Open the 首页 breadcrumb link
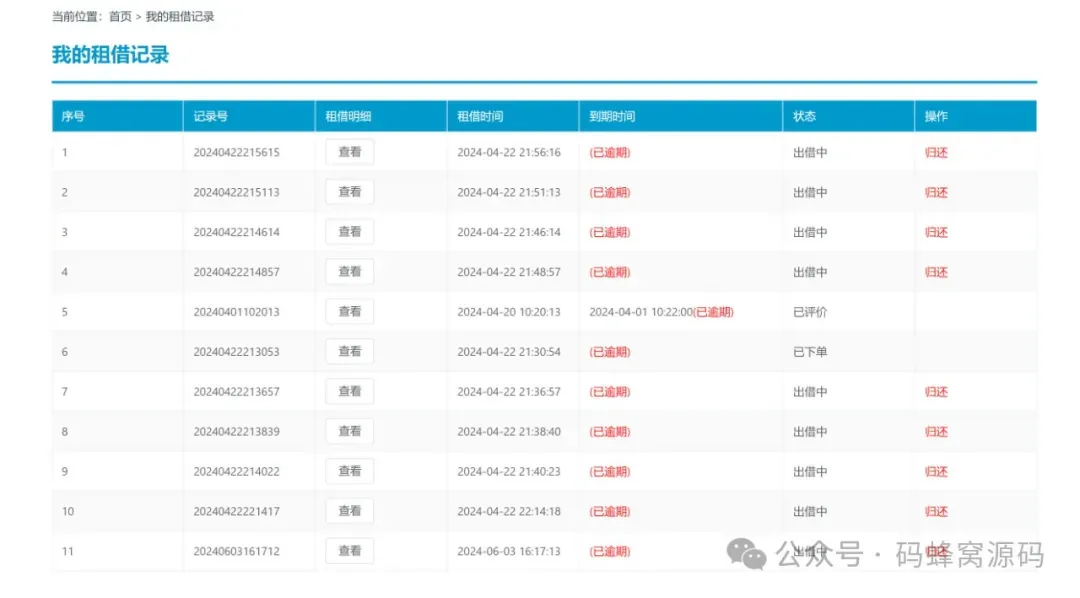Viewport: 1080px width, 598px height. click(120, 17)
